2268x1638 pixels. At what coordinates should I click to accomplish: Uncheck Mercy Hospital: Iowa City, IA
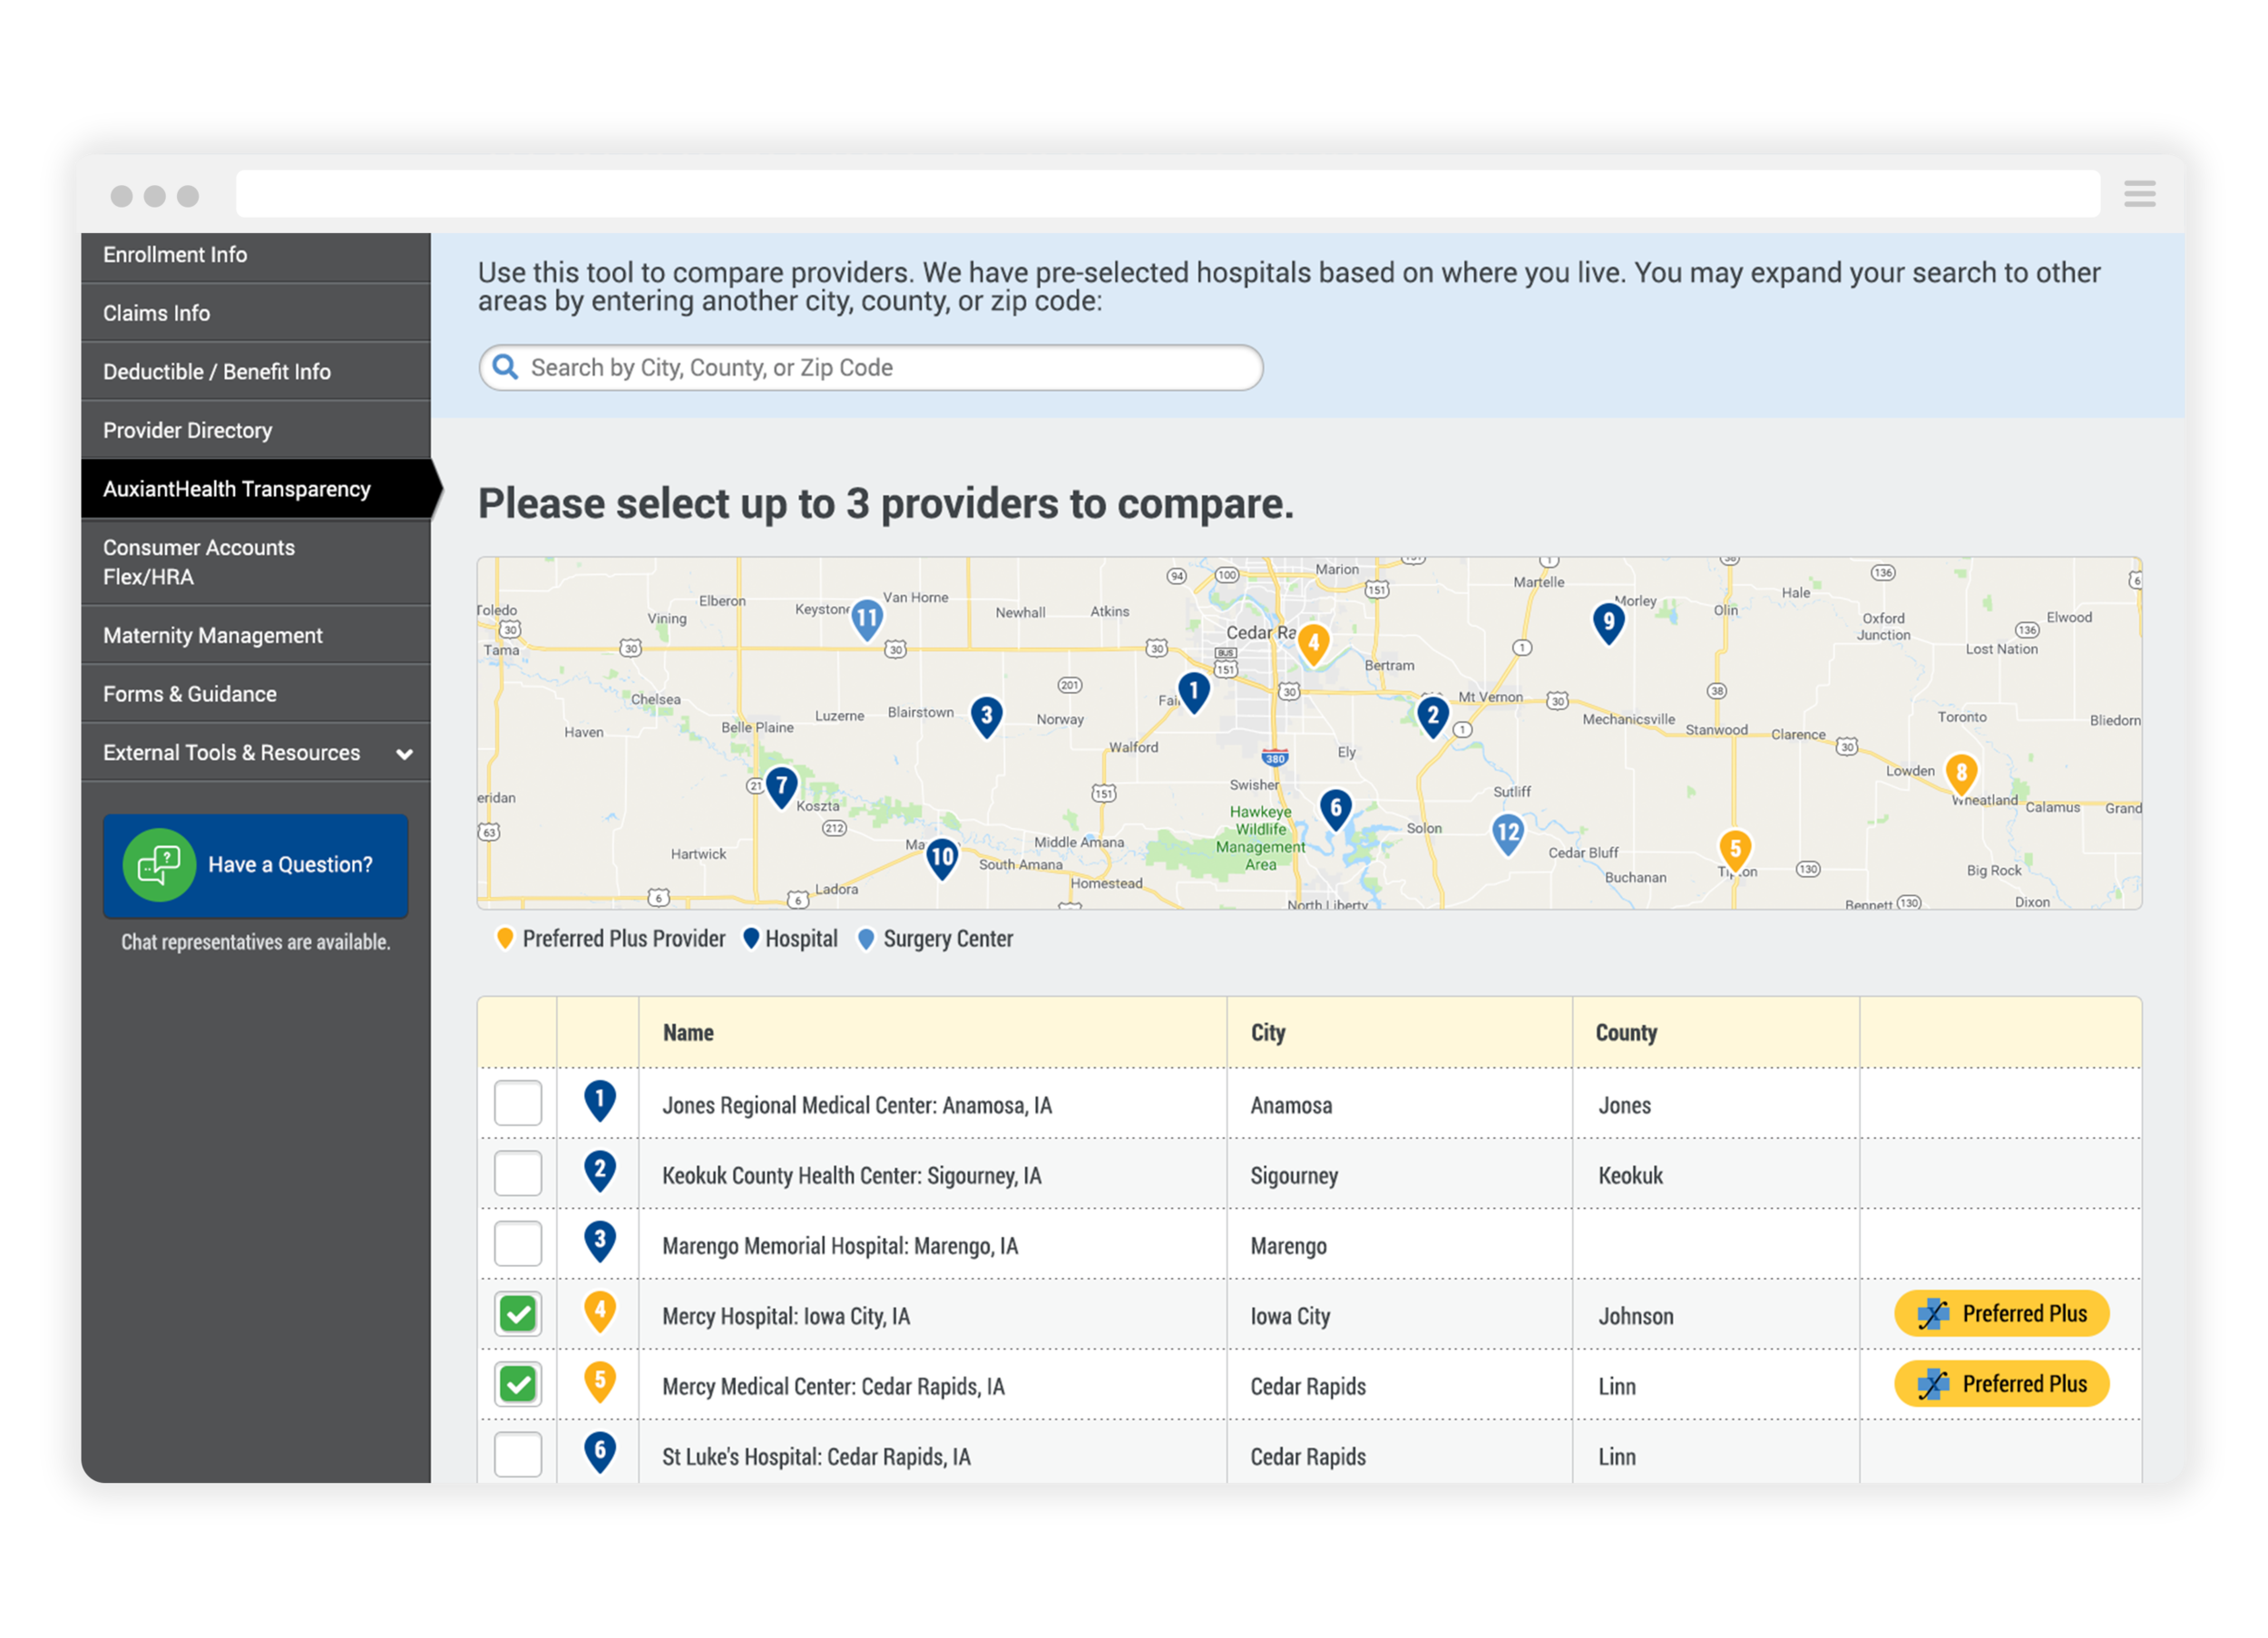click(517, 1314)
